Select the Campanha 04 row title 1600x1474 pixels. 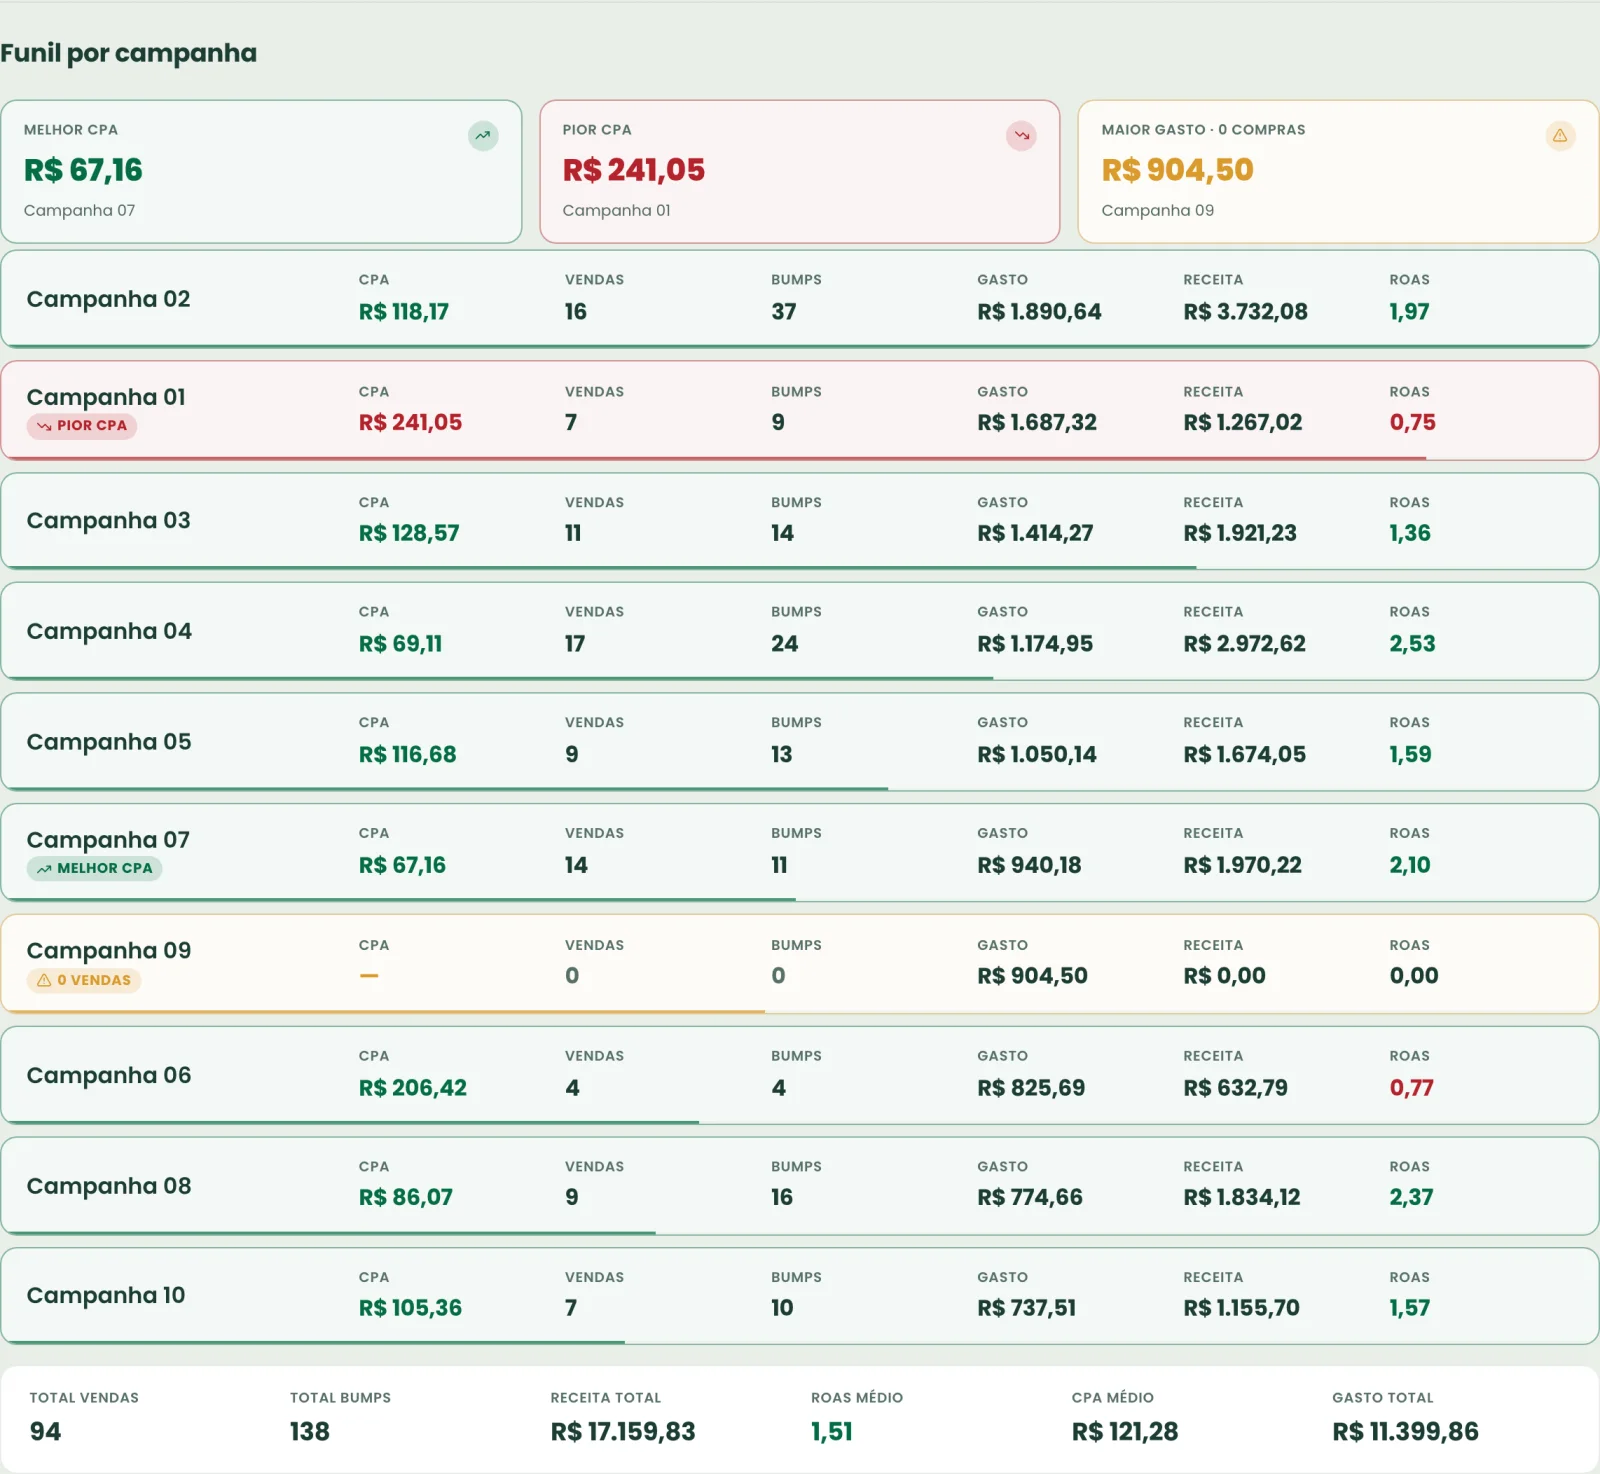click(109, 631)
